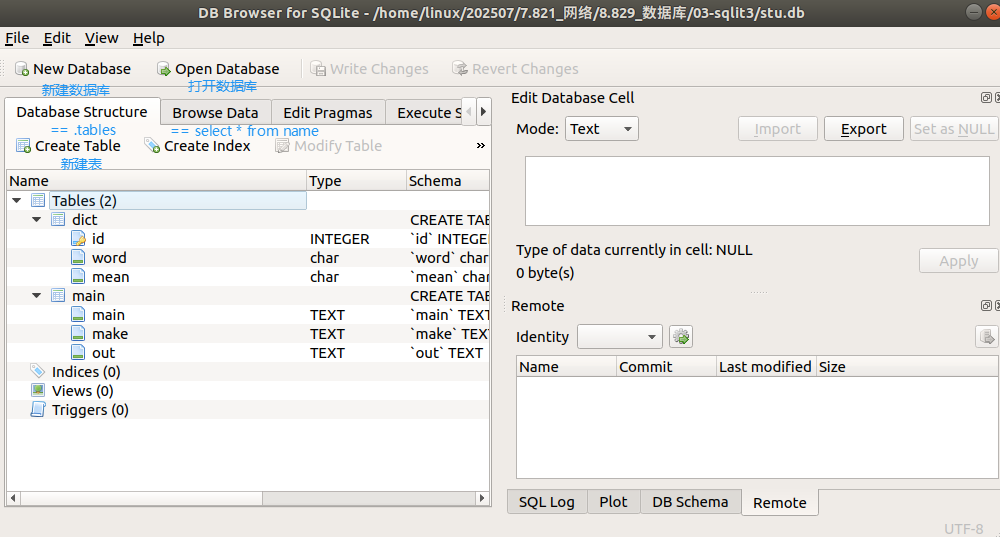The height and width of the screenshot is (537, 1000).
Task: Sort by the Name column header in structure
Action: (157, 181)
